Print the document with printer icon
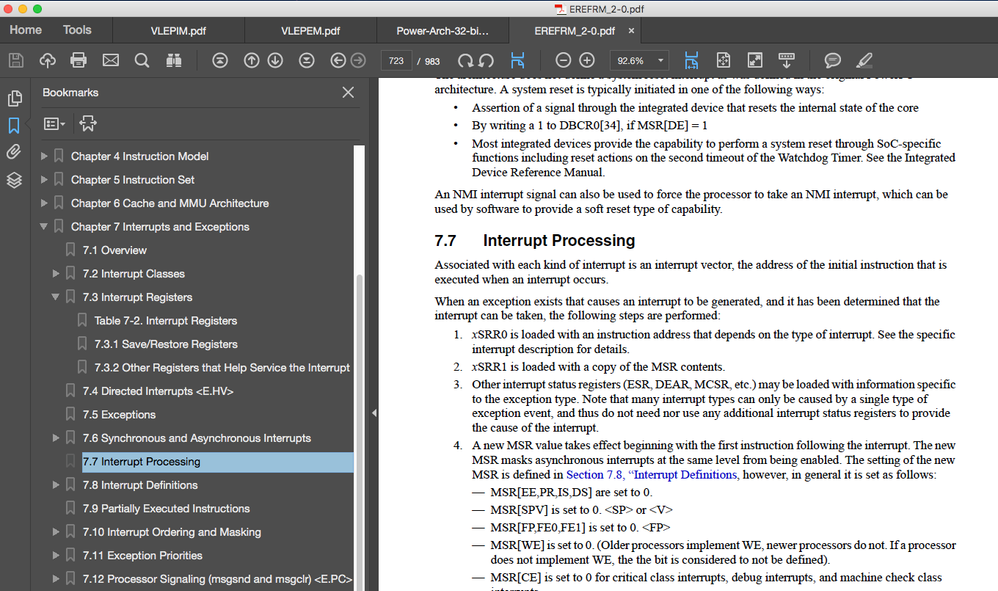998x591 pixels. coord(78,60)
